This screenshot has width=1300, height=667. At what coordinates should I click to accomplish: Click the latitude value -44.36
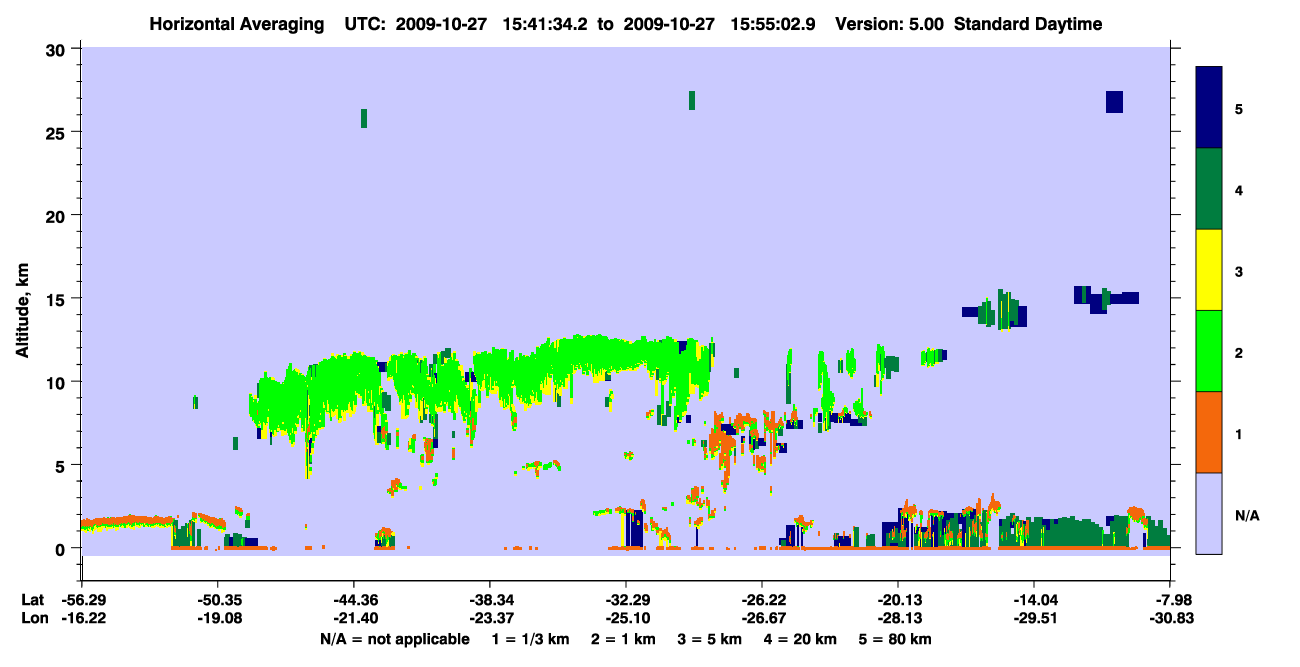353,600
